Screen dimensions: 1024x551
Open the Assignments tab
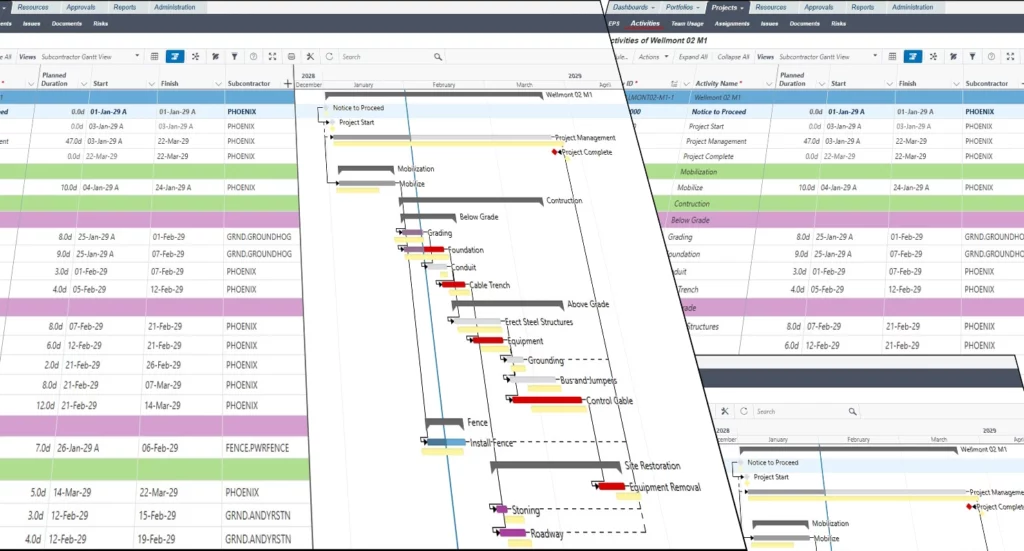[x=731, y=23]
